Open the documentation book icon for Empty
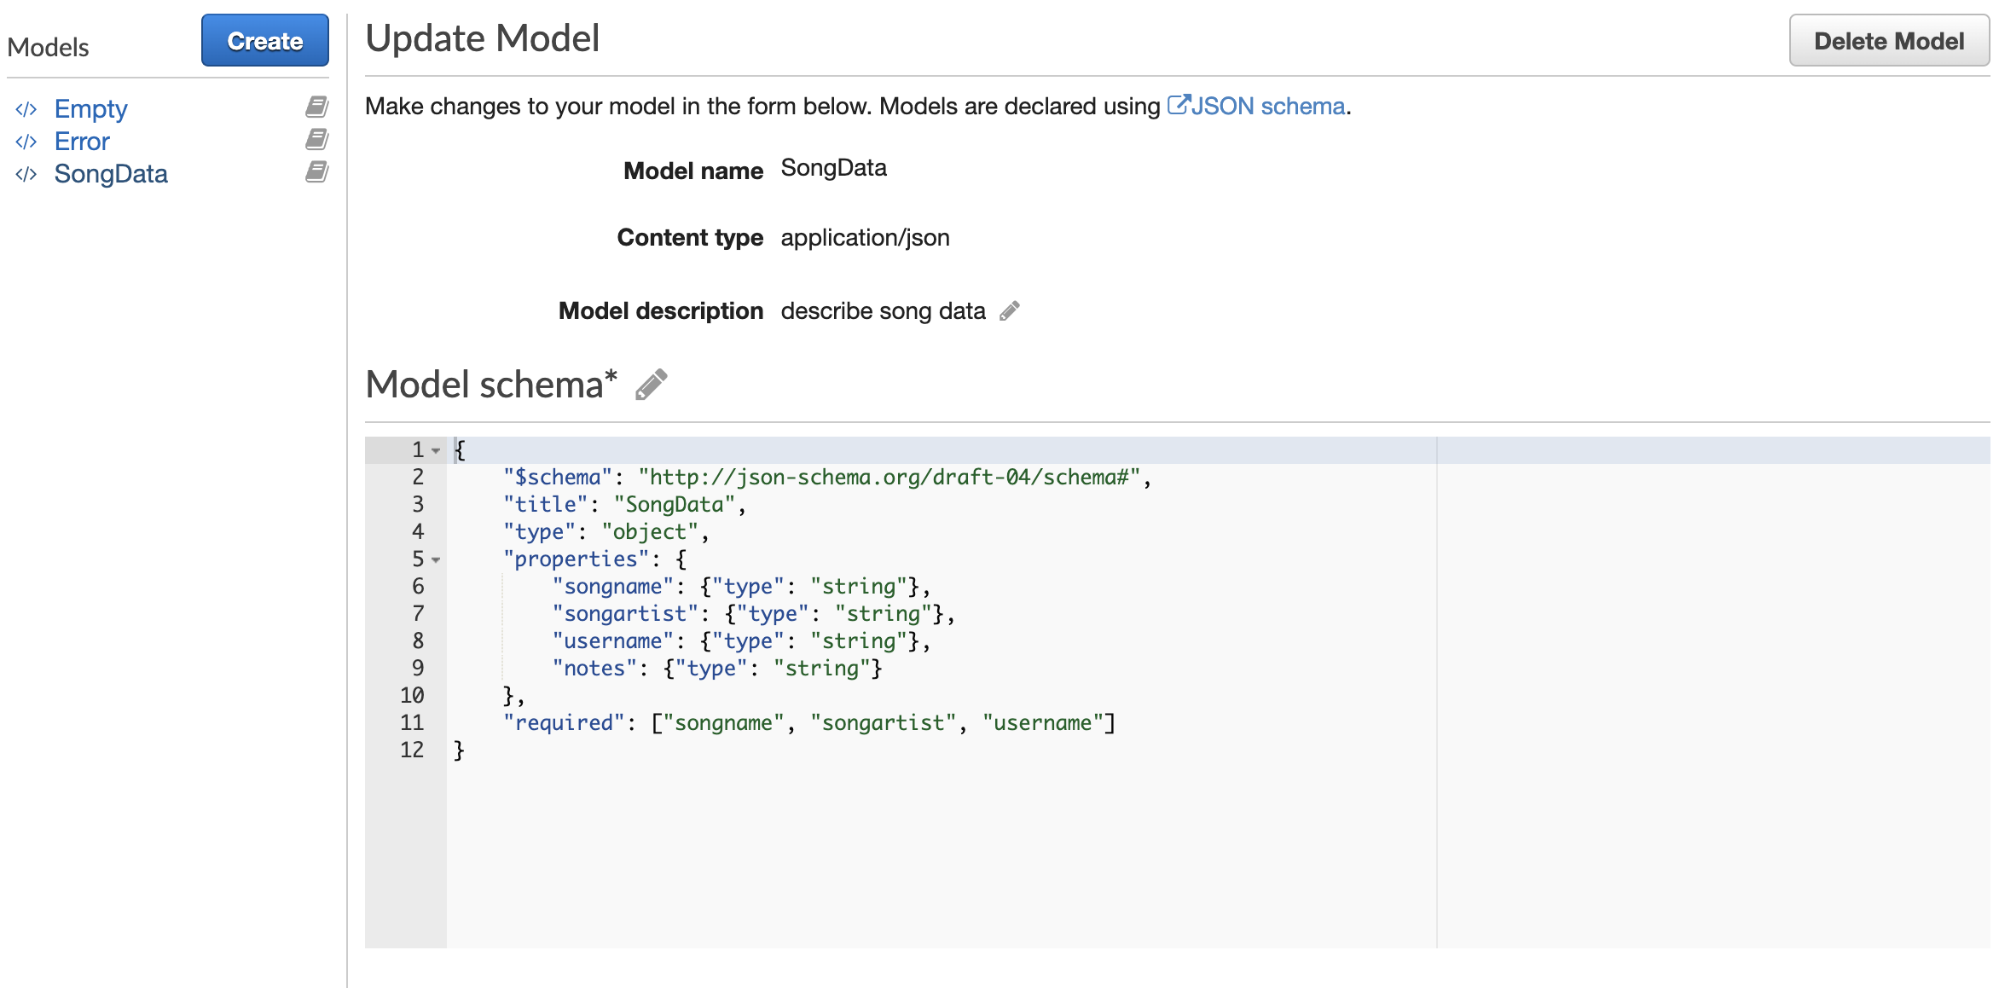Viewport: 1999px width, 988px height. [316, 107]
